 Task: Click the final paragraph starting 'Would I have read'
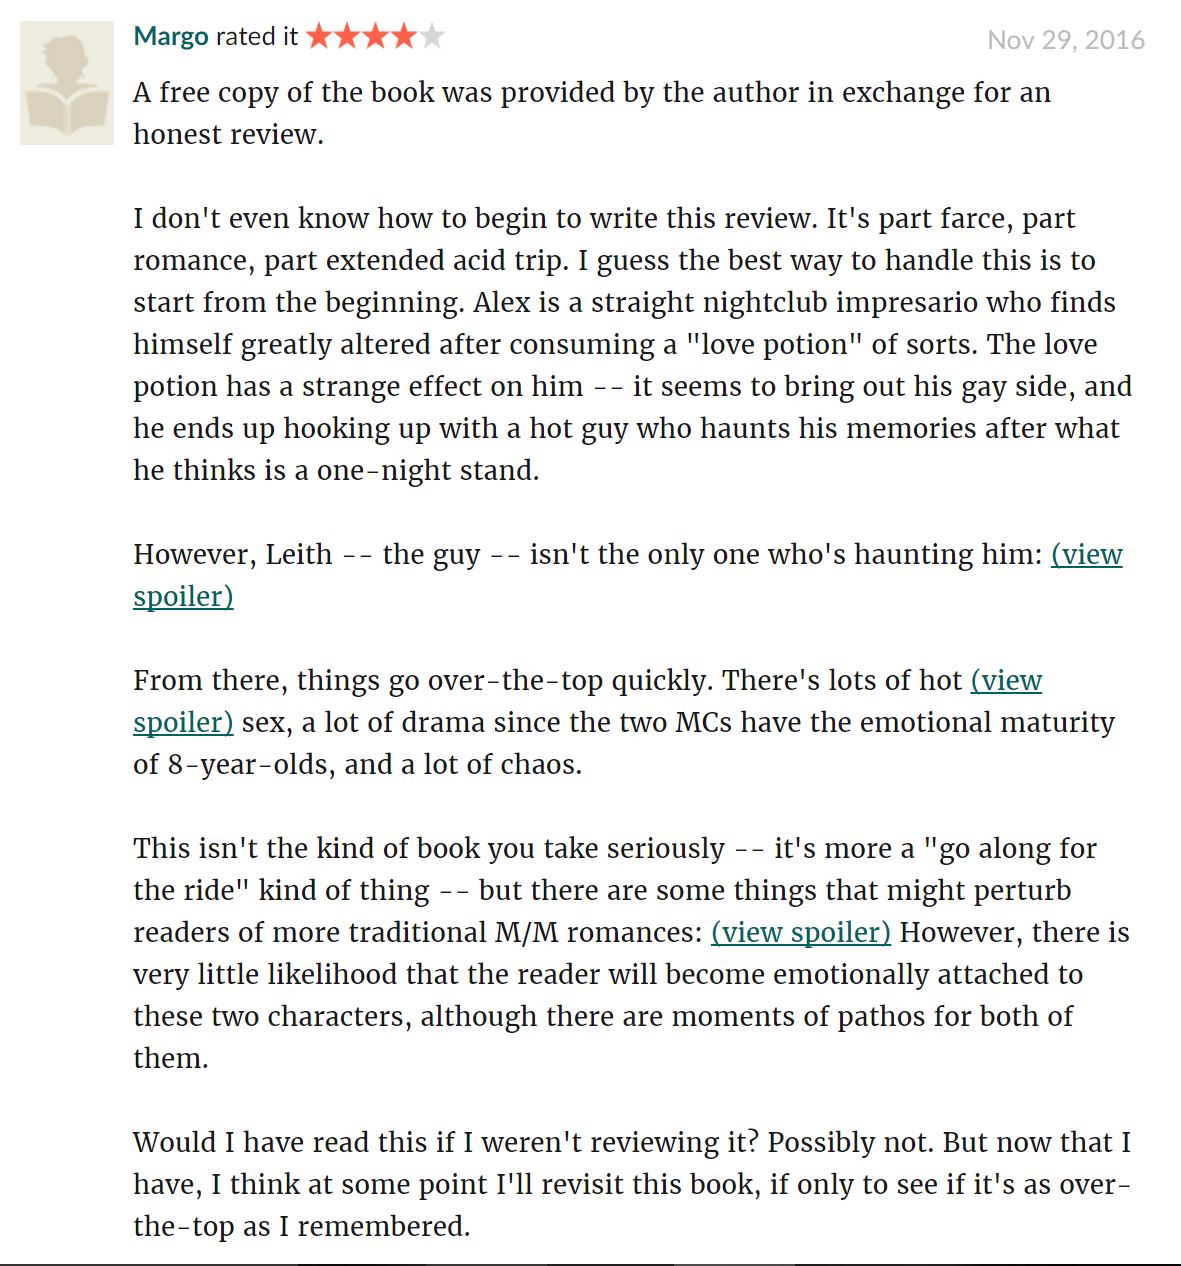pos(632,1184)
